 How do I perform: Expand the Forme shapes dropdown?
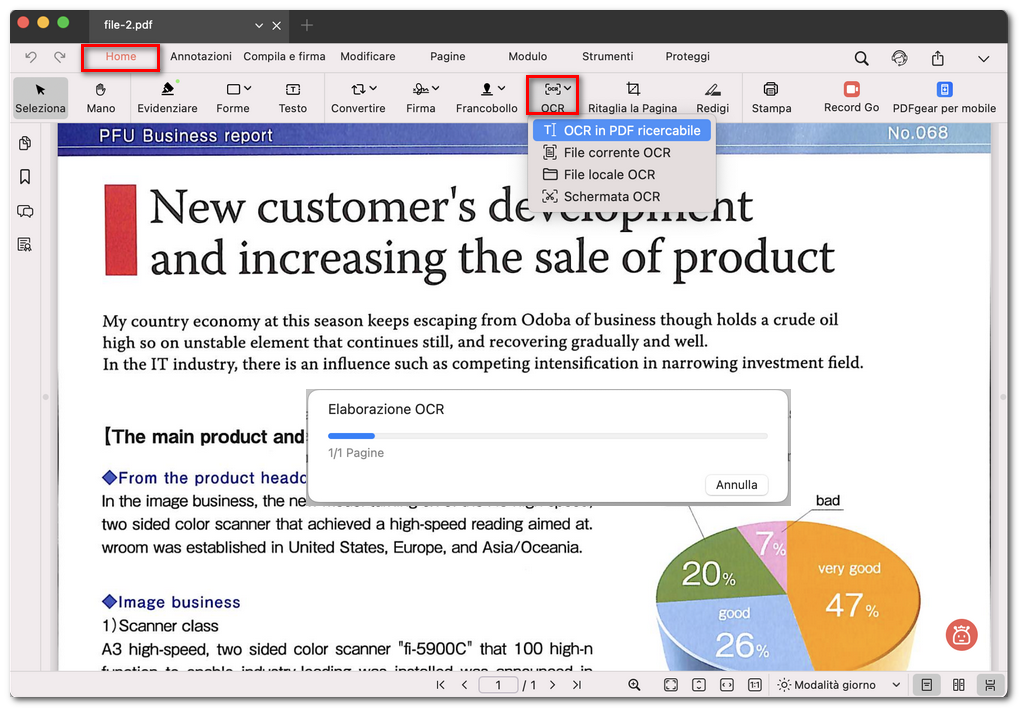coord(233,97)
